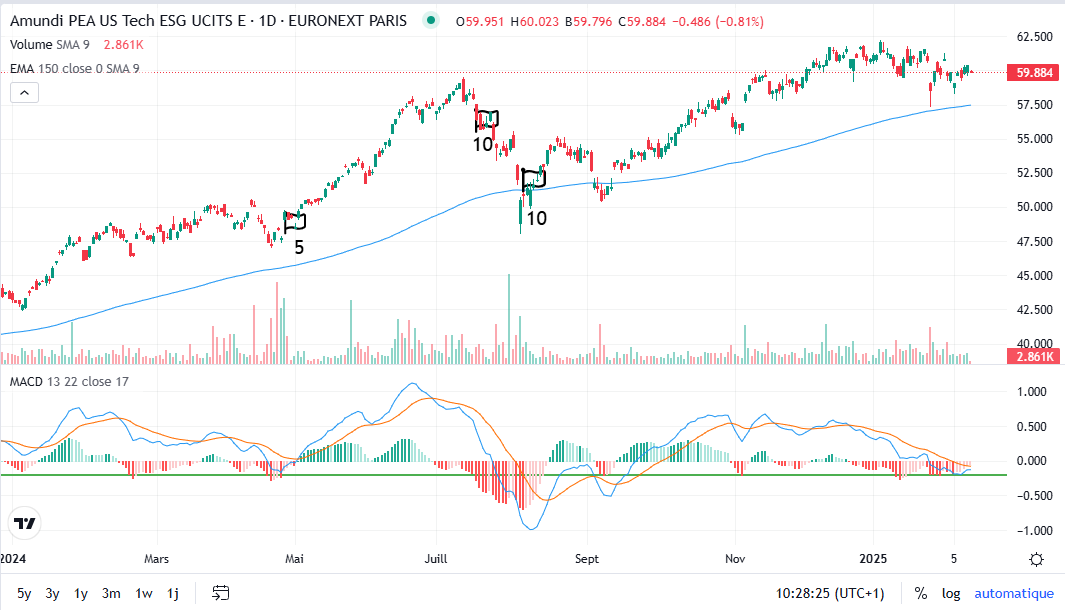Click the Mars date axis label

pyautogui.click(x=156, y=558)
